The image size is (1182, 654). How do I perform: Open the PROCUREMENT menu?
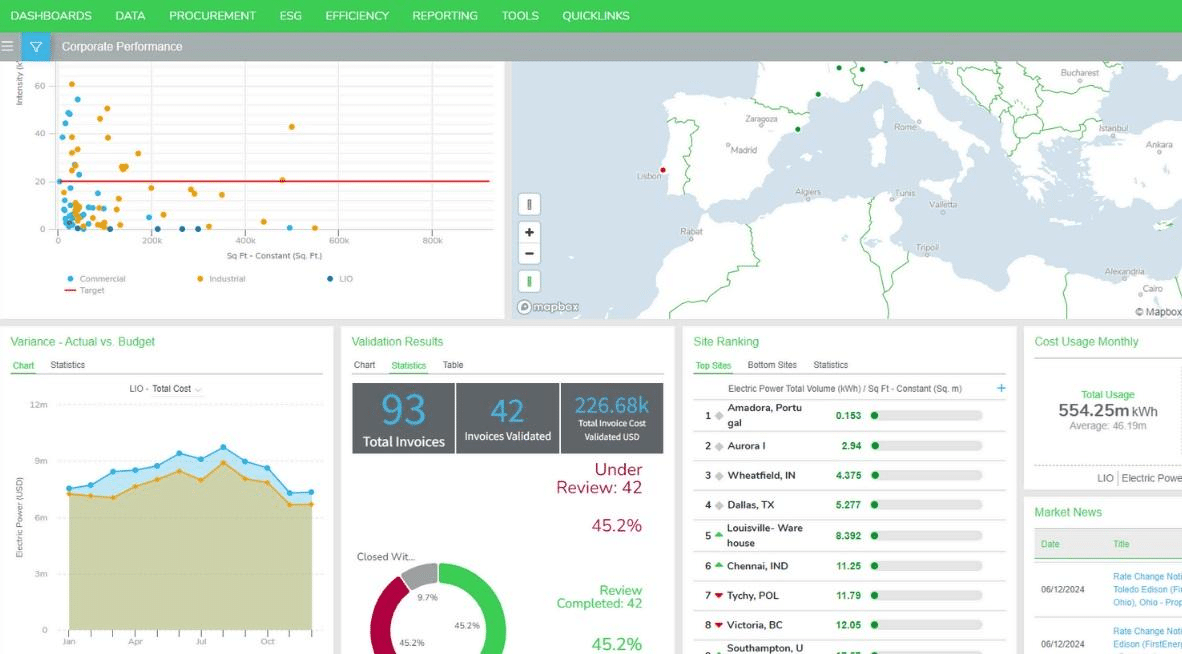212,16
